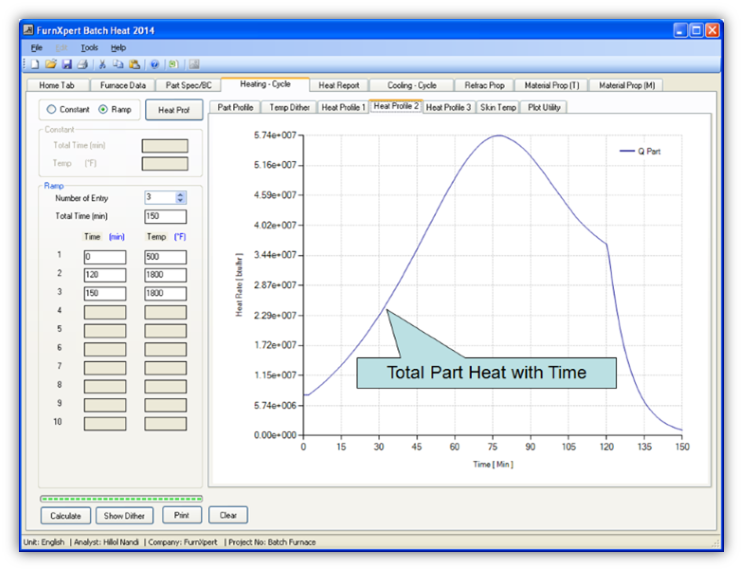The height and width of the screenshot is (571, 743).
Task: Open the Help menu
Action: [x=118, y=47]
